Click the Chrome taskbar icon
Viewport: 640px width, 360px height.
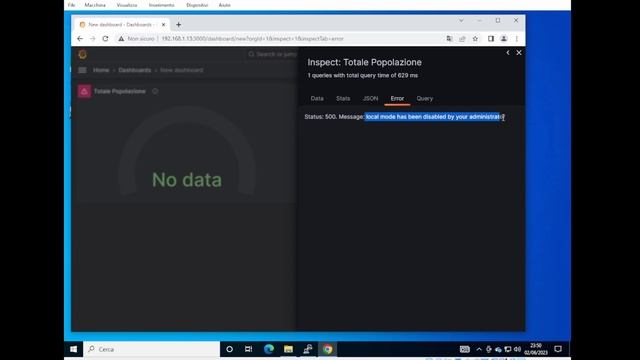(327, 349)
